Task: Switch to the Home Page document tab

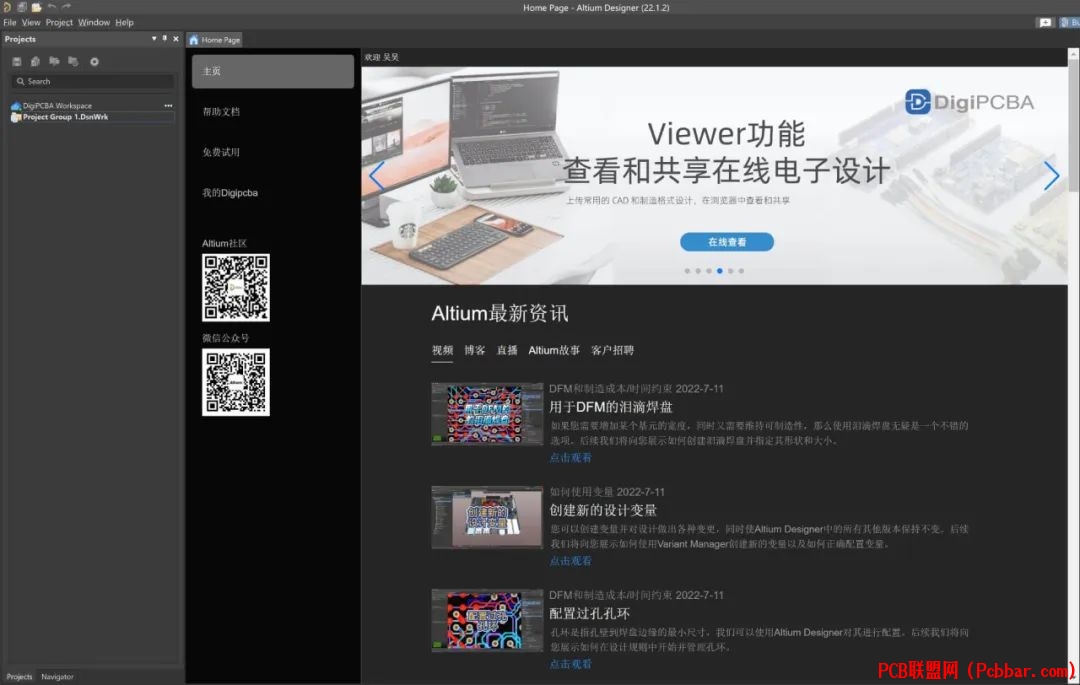Action: coord(215,40)
